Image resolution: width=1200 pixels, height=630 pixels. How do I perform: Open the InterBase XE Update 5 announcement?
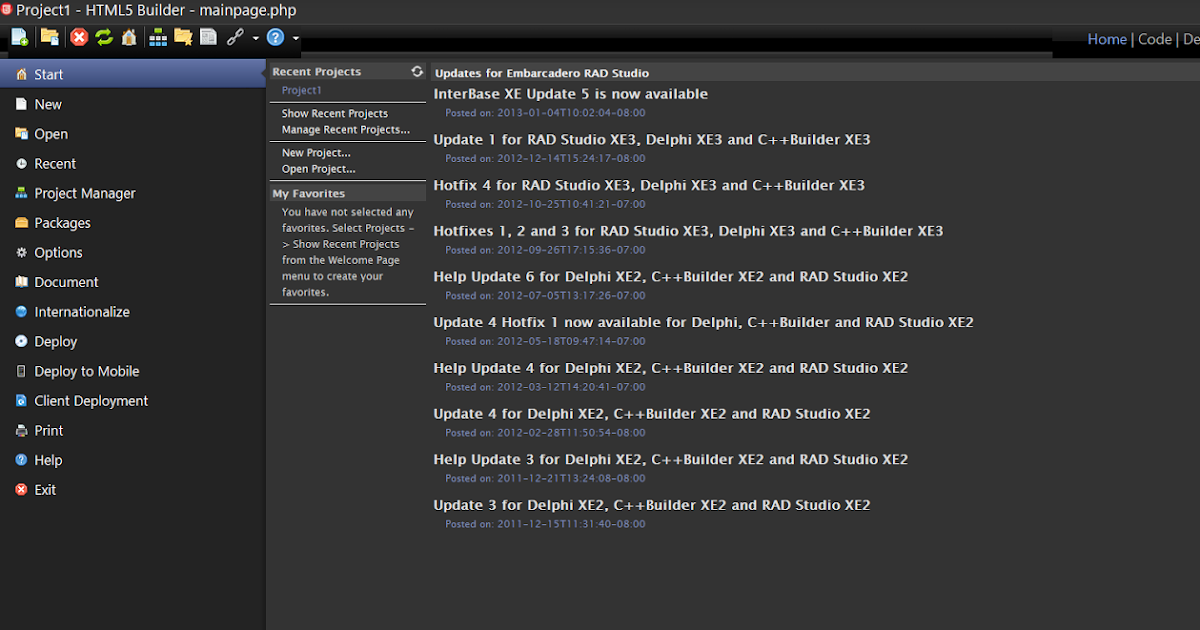[x=571, y=94]
